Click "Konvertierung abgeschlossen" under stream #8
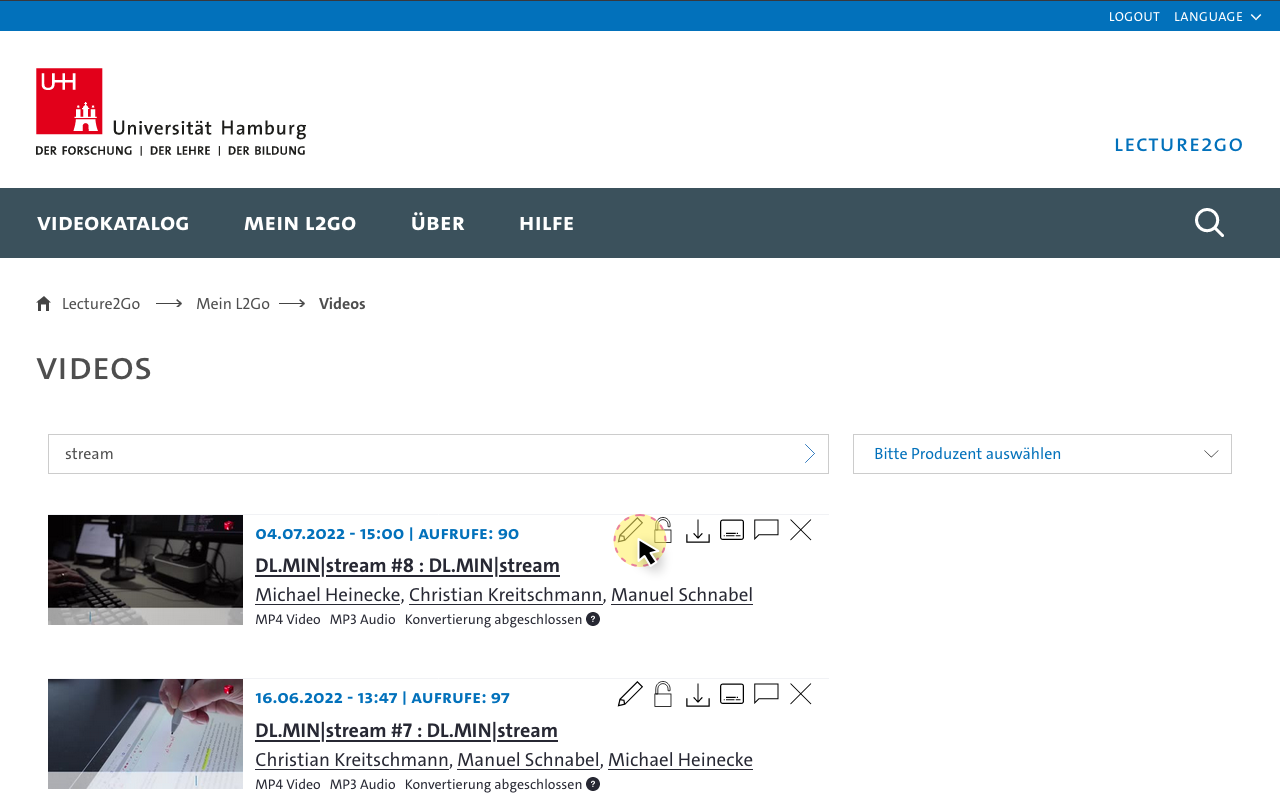This screenshot has height=800, width=1280. [493, 620]
